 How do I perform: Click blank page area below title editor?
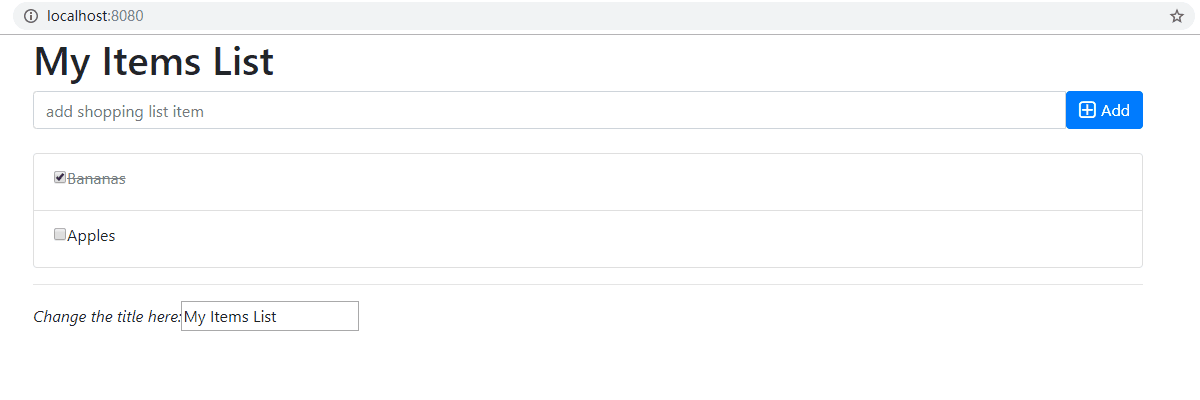tap(600, 365)
